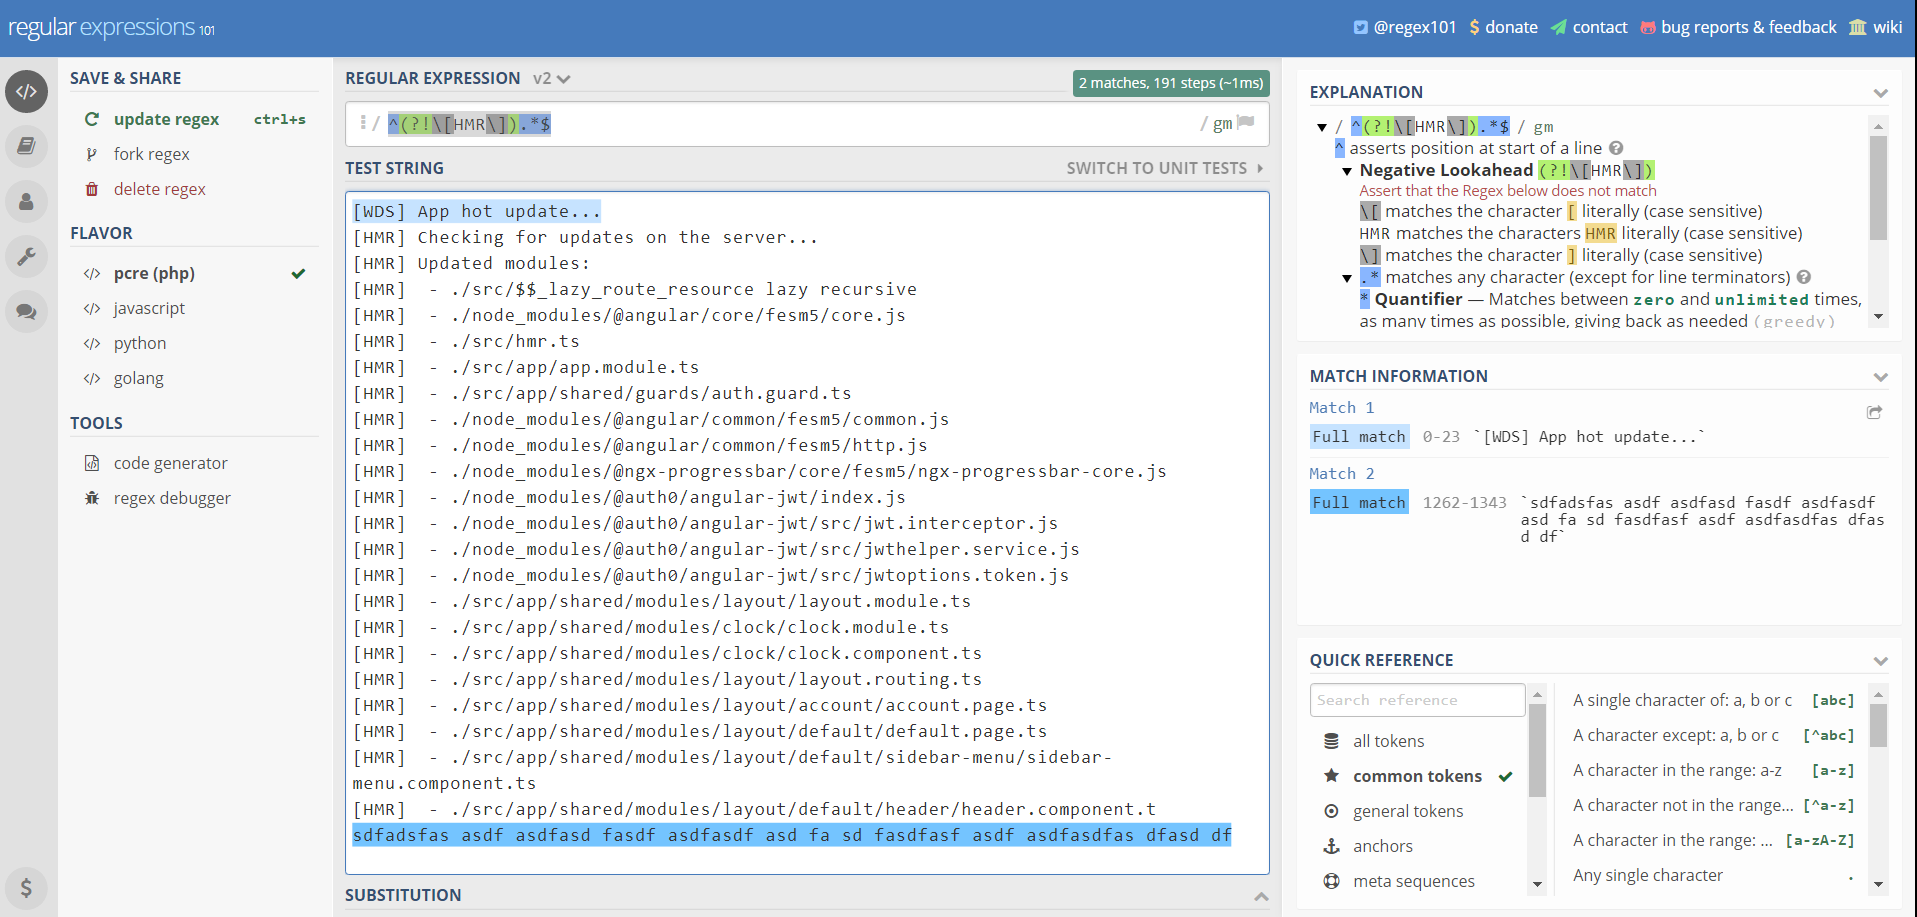Image resolution: width=1917 pixels, height=917 pixels.
Task: Show common tokens category
Action: coord(1417,776)
